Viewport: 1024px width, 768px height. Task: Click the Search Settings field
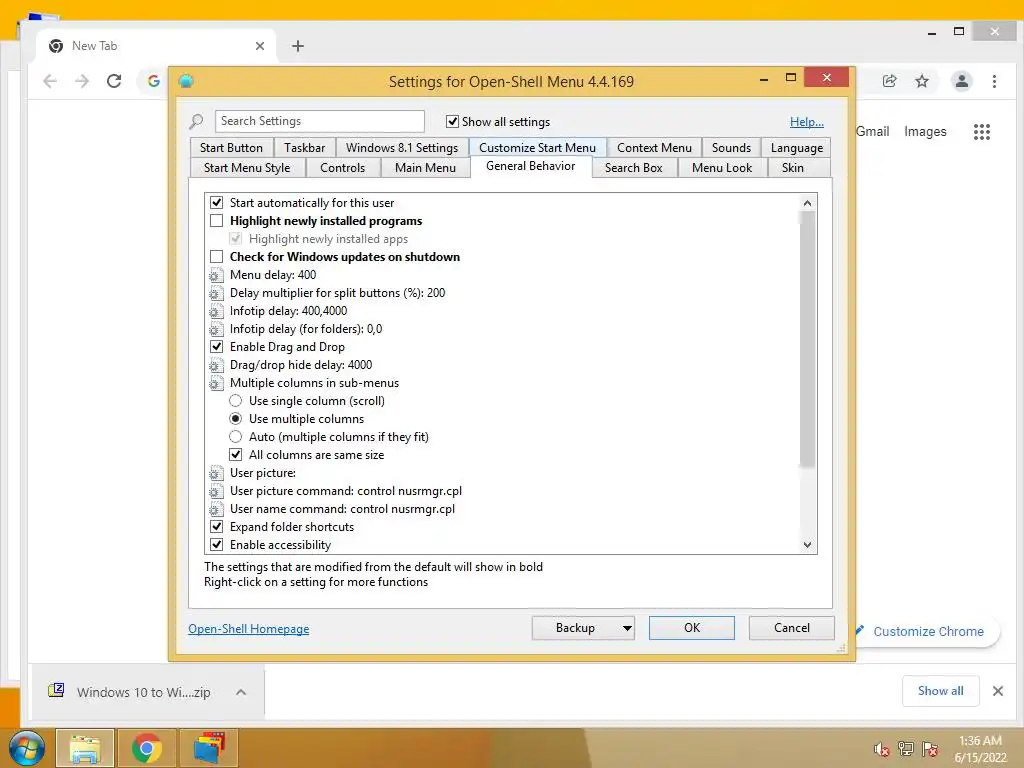point(319,121)
